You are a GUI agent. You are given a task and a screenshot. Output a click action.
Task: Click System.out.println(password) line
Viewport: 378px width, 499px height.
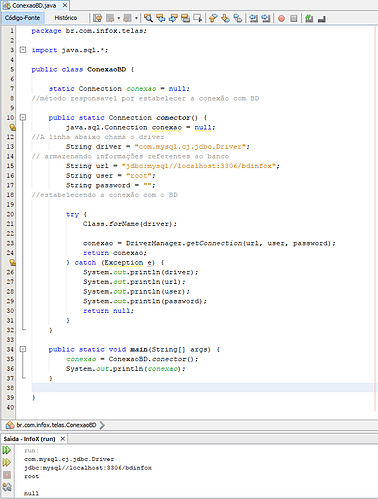tap(145, 301)
